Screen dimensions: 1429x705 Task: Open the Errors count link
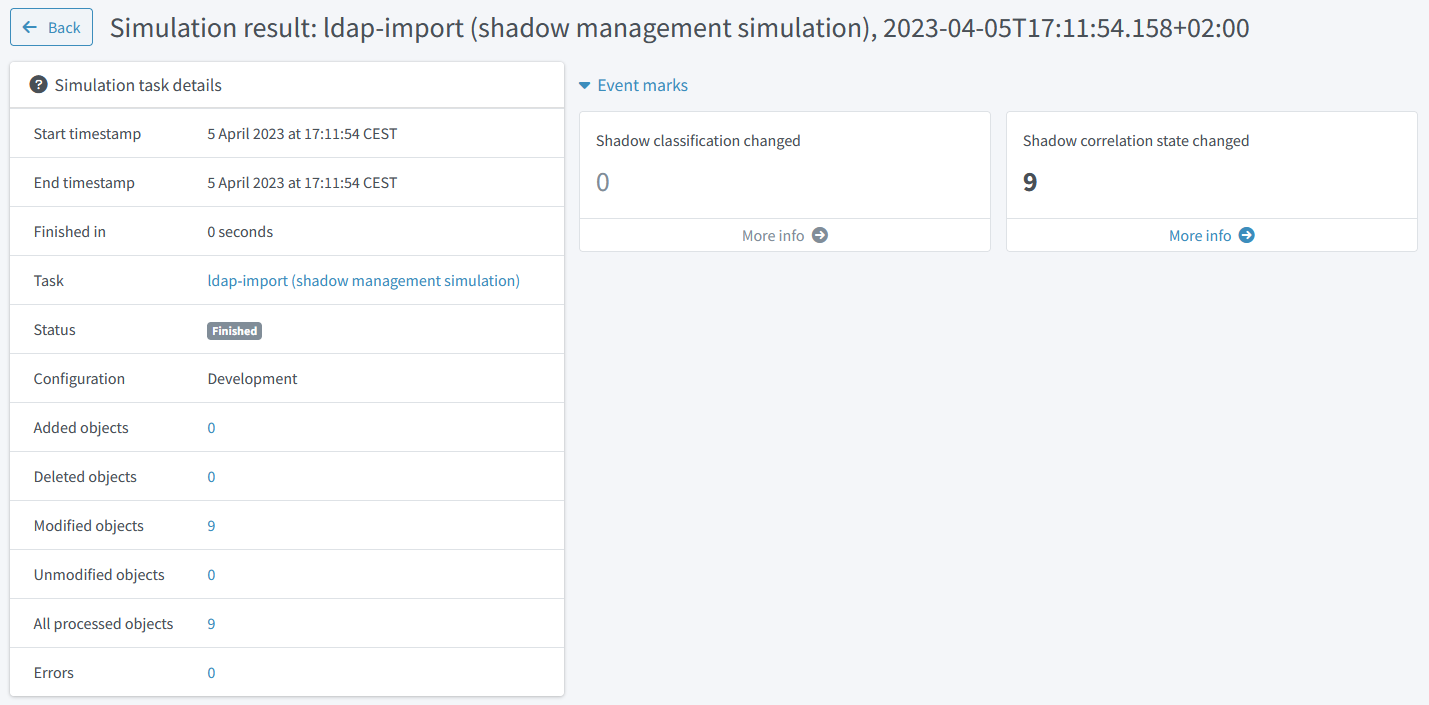coord(211,673)
